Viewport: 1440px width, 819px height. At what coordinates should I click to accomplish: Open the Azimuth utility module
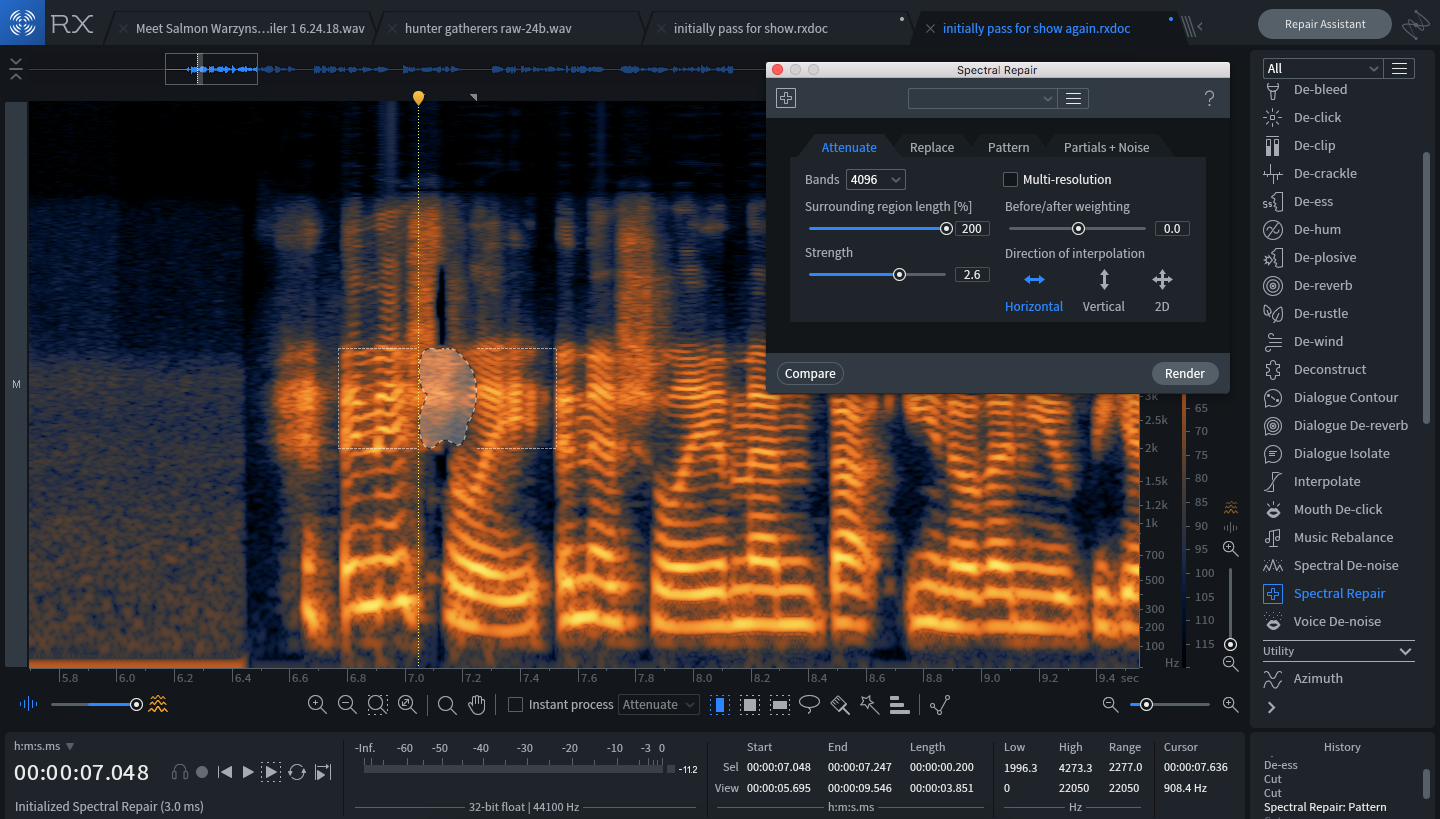coord(1318,678)
